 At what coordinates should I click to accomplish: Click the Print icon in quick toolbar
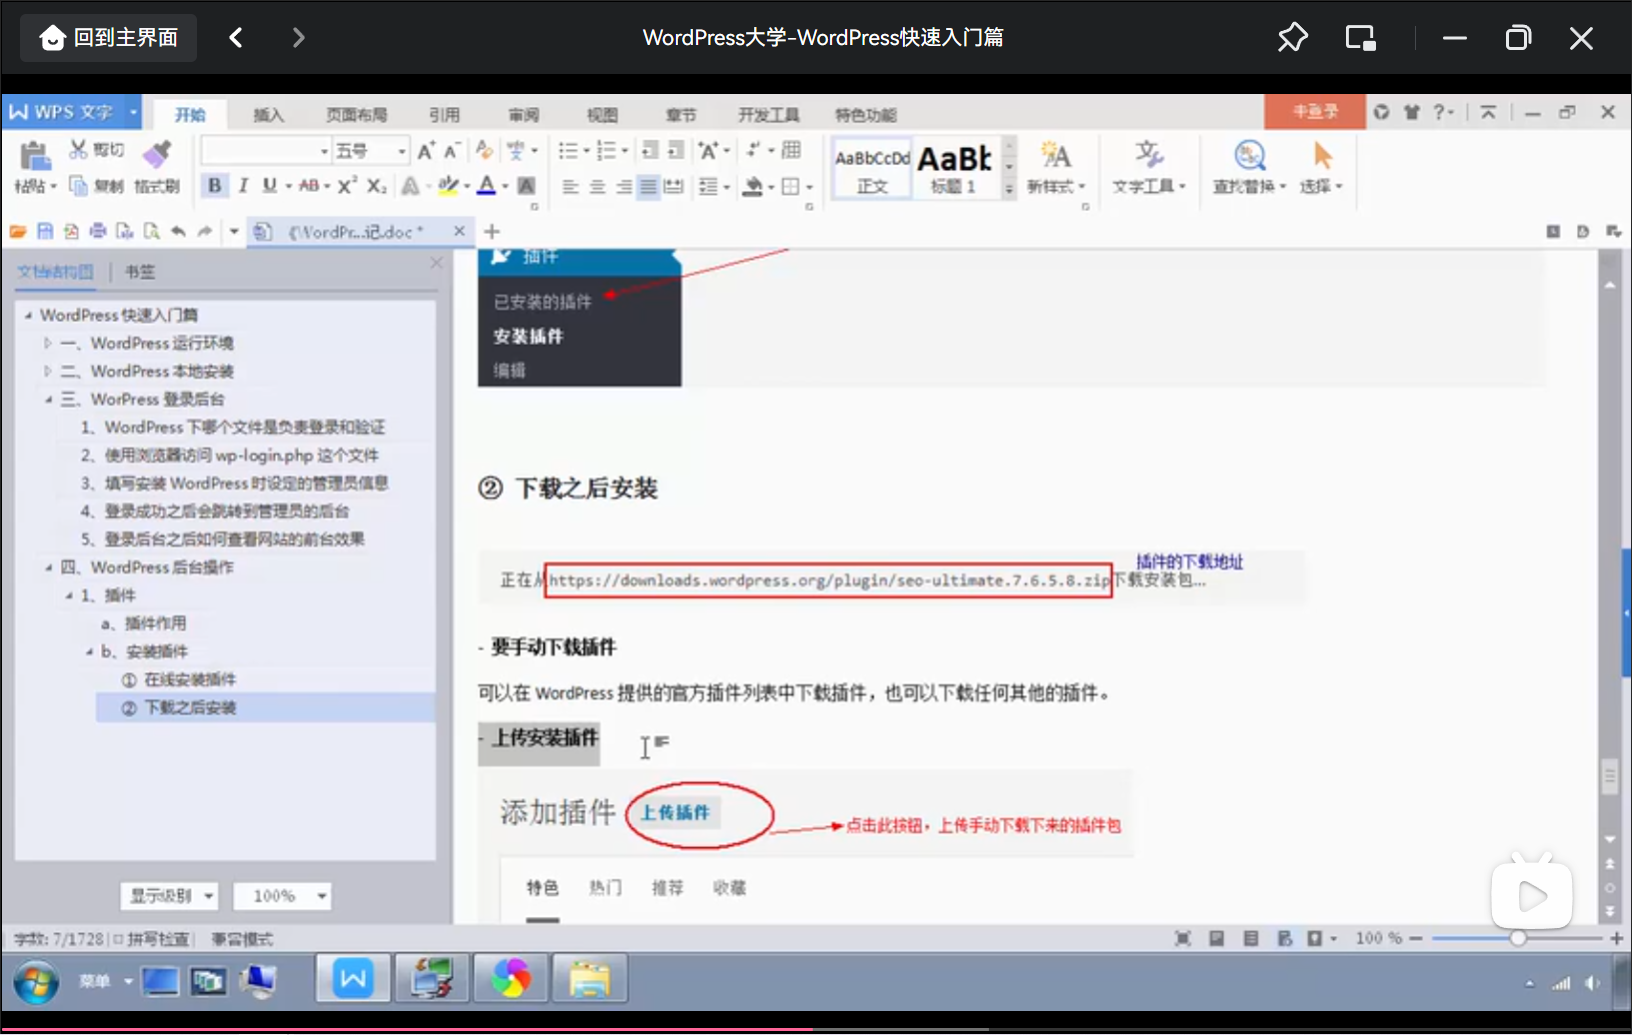click(98, 232)
